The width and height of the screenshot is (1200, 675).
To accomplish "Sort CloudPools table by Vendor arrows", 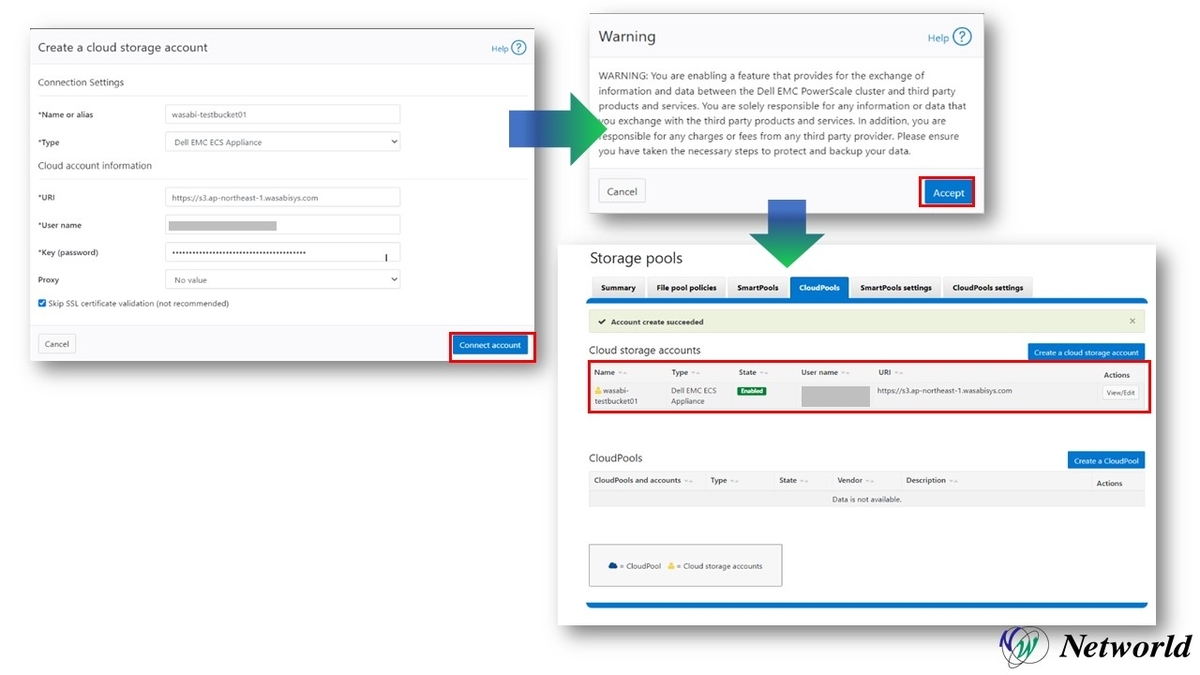I will (870, 481).
